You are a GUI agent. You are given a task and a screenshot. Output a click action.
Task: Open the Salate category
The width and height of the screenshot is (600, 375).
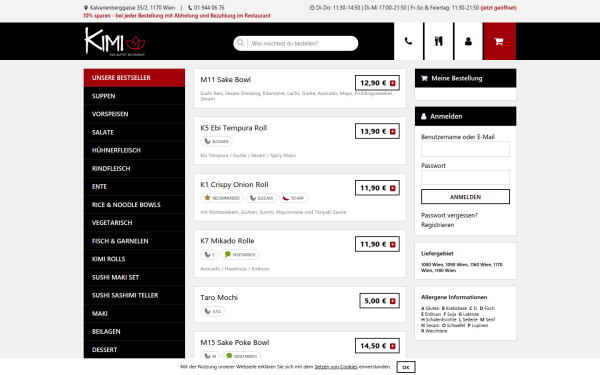(134, 132)
